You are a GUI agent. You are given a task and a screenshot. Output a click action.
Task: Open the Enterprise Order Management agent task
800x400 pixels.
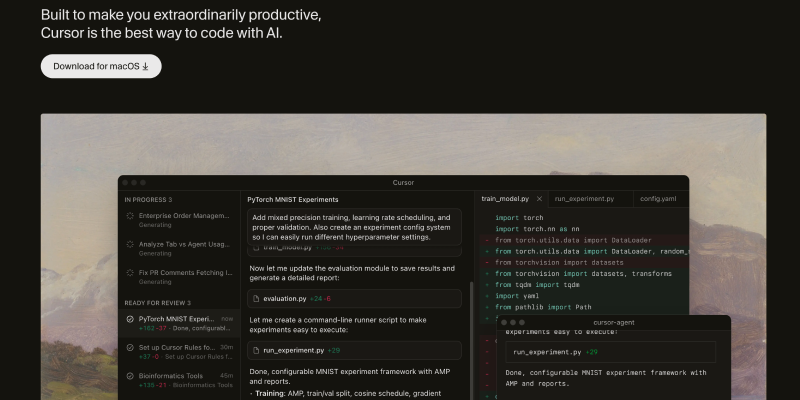click(x=179, y=220)
